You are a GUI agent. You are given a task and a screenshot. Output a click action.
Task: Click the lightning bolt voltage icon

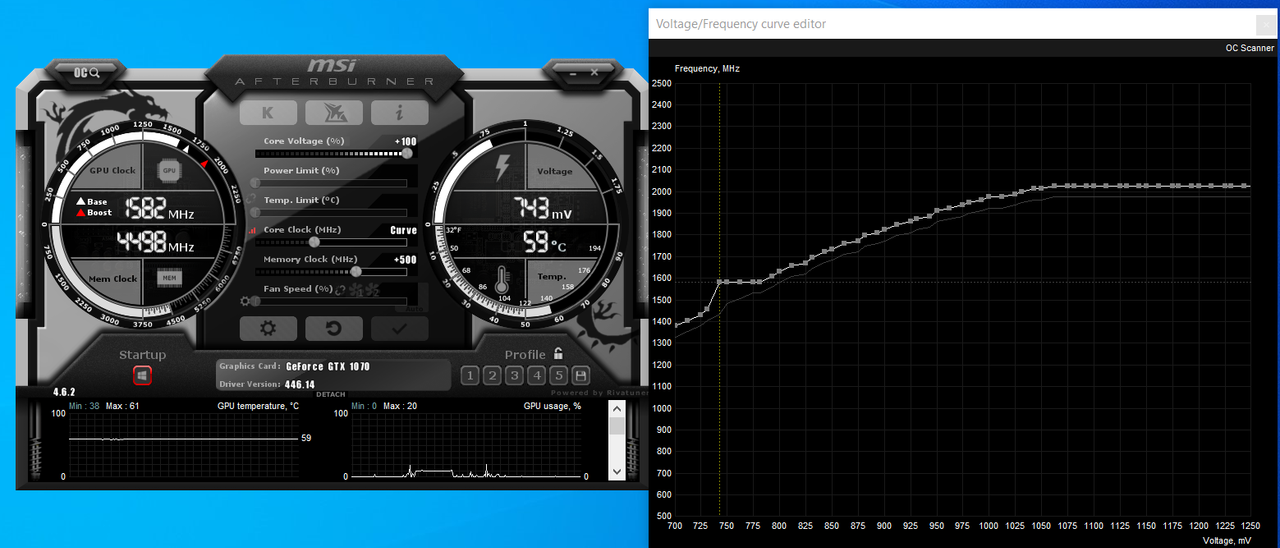pos(503,168)
